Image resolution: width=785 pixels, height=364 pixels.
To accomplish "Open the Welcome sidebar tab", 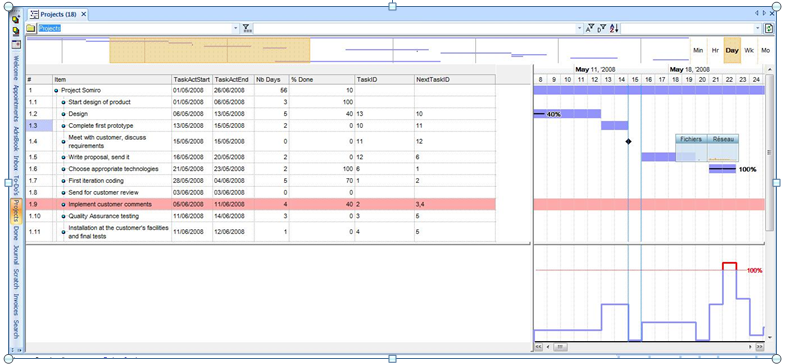I will point(16,68).
